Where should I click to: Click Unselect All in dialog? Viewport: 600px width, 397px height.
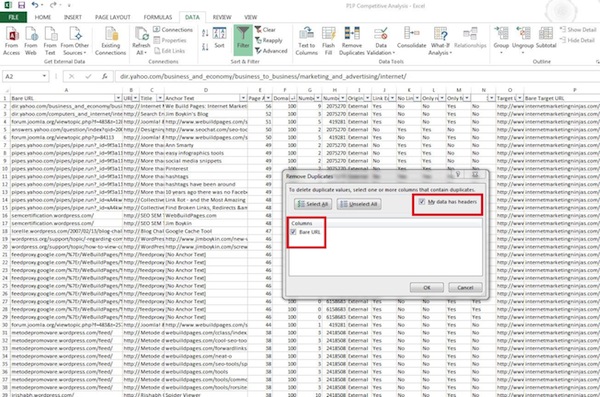(x=359, y=204)
